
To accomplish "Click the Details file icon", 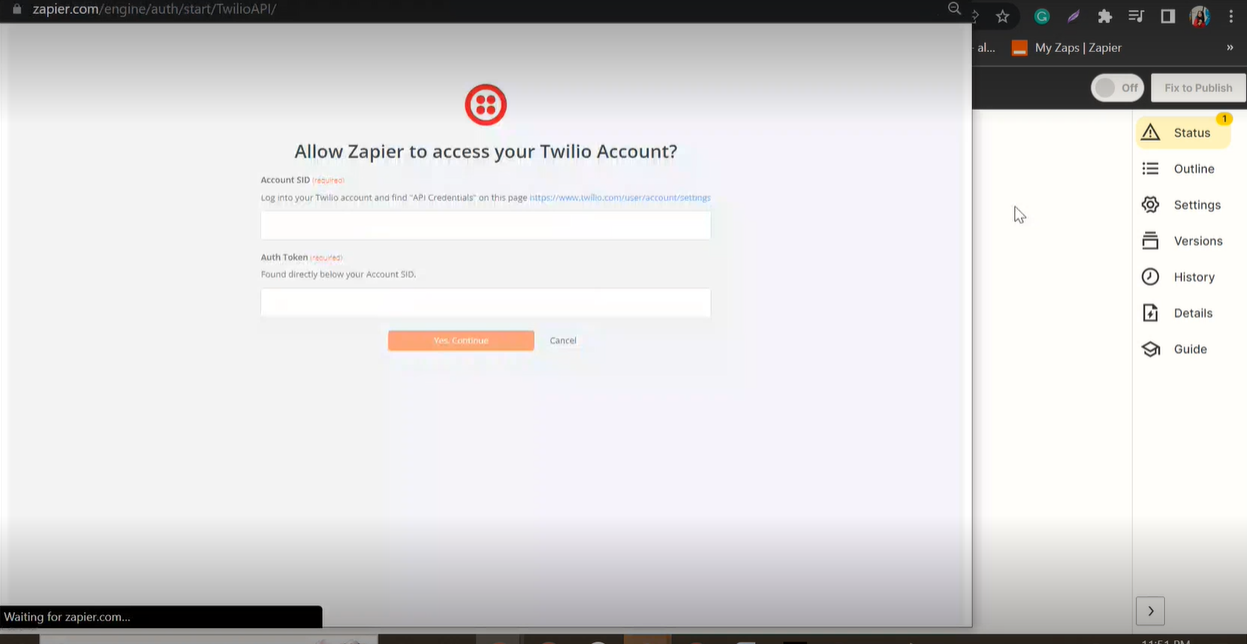I will coord(1150,313).
